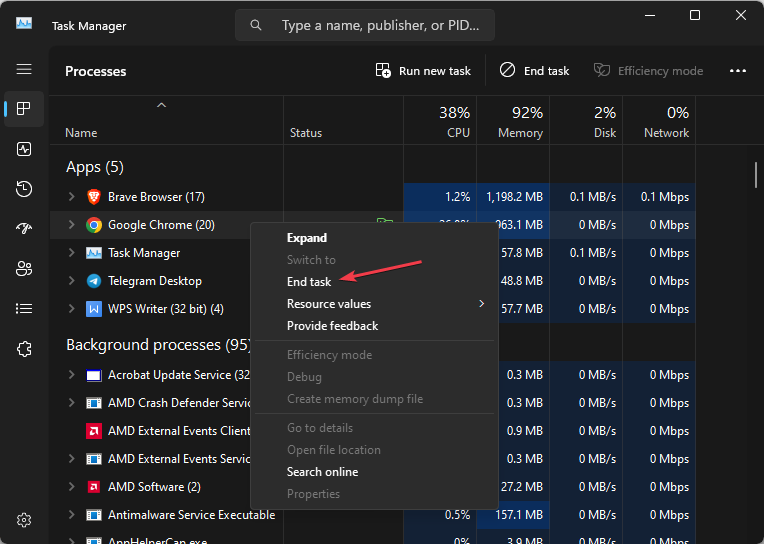
Task: Open Settings gear in sidebar
Action: [x=24, y=520]
